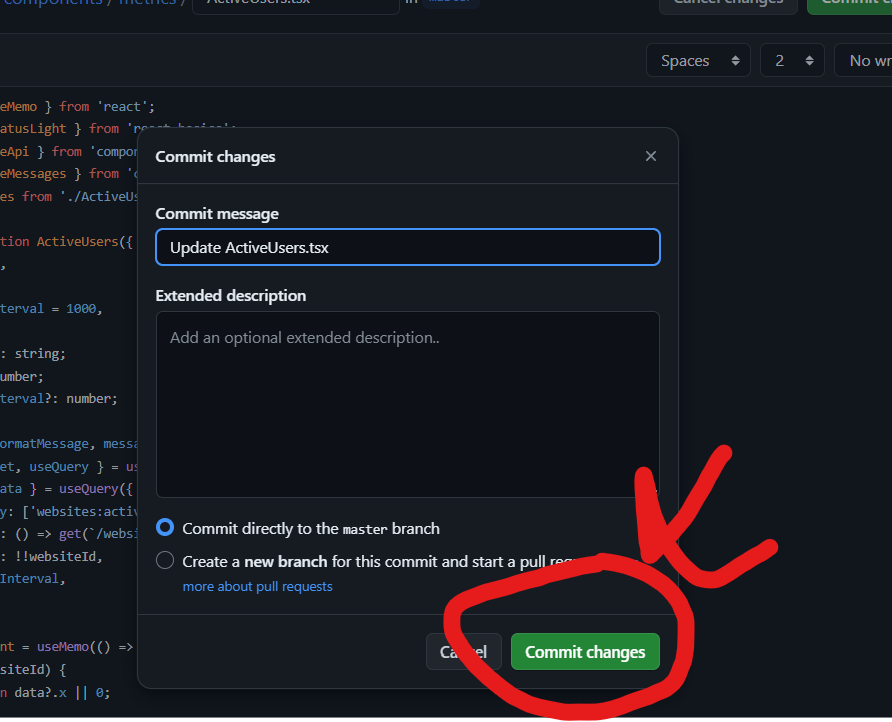This screenshot has height=722, width=892.
Task: Click the top-right green Commit button
Action: click(x=850, y=3)
